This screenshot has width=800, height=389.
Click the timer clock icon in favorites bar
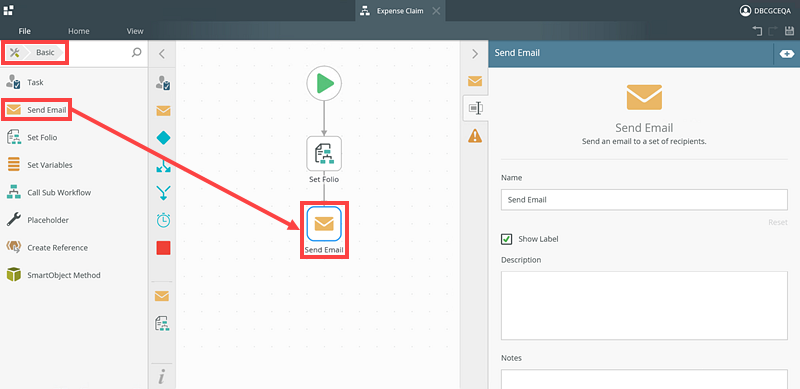pyautogui.click(x=163, y=221)
